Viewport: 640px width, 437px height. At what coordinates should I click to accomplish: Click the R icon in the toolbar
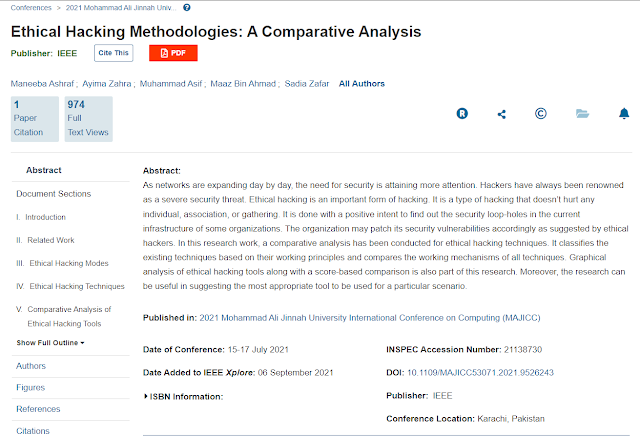pyautogui.click(x=463, y=113)
